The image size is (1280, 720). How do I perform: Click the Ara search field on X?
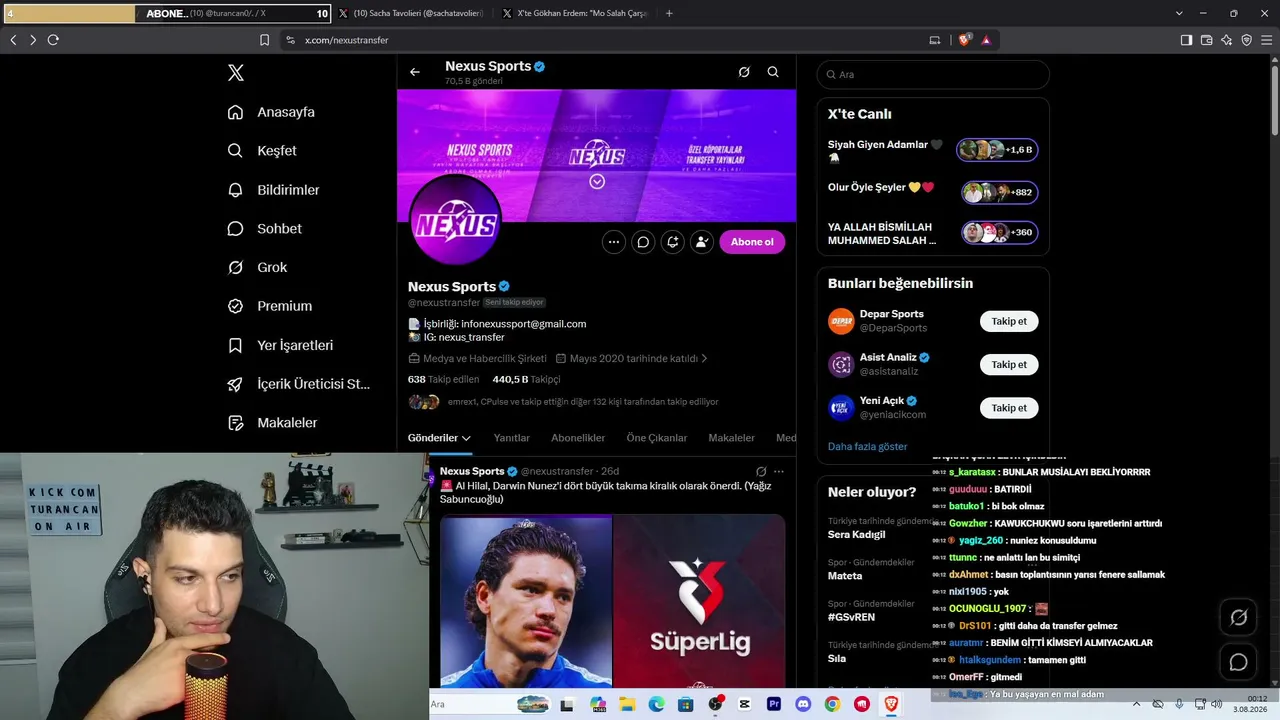click(x=933, y=75)
